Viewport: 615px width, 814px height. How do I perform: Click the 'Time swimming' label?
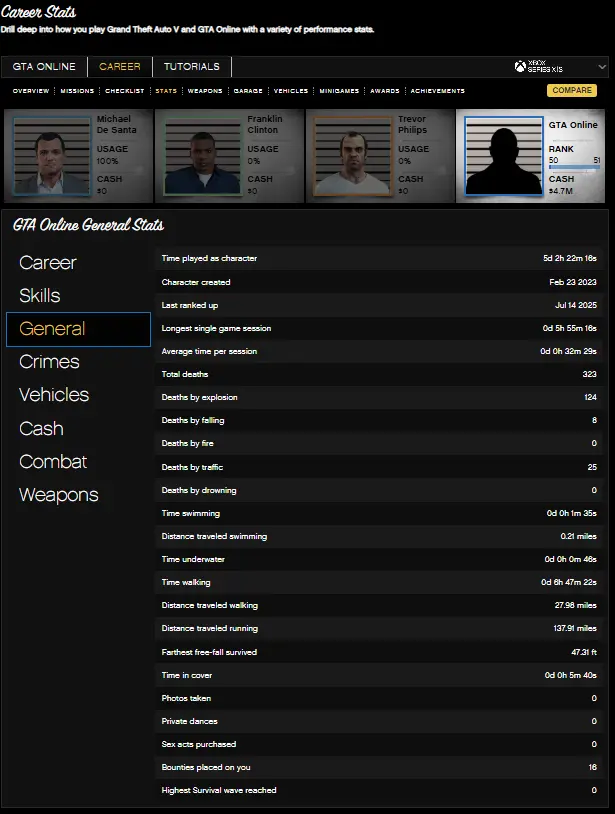[x=190, y=513]
